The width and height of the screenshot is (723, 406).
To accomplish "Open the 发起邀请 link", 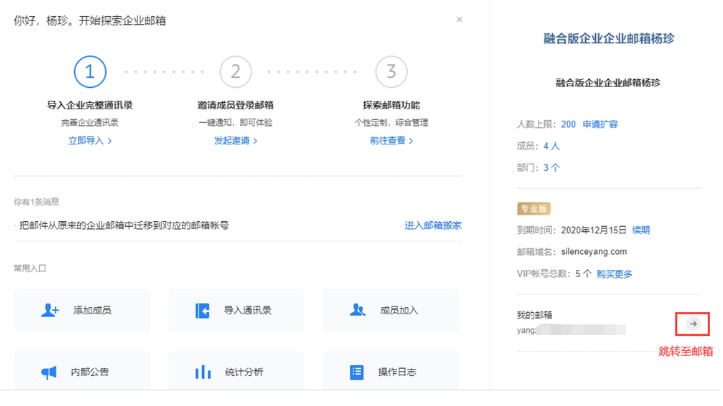I will click(x=235, y=141).
